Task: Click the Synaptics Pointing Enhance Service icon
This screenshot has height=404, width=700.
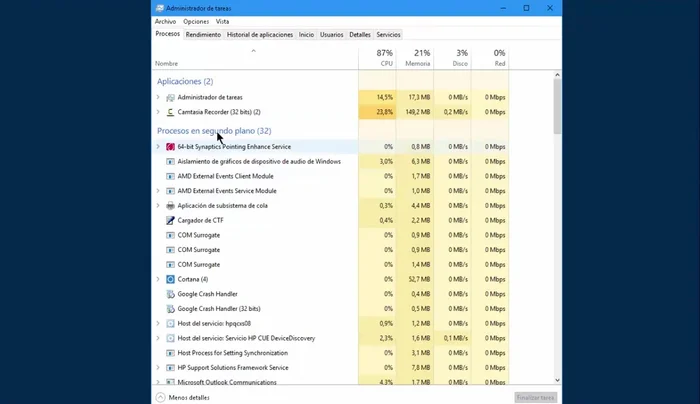Action: coord(170,146)
